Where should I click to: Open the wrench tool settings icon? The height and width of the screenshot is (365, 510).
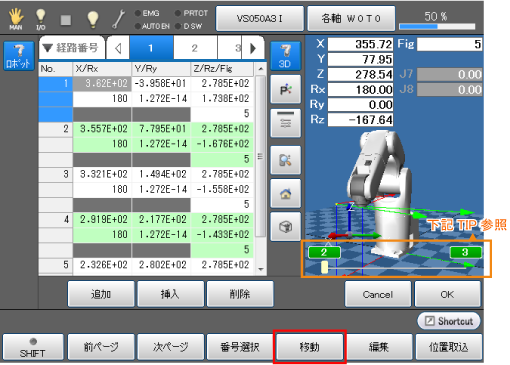[x=119, y=19]
